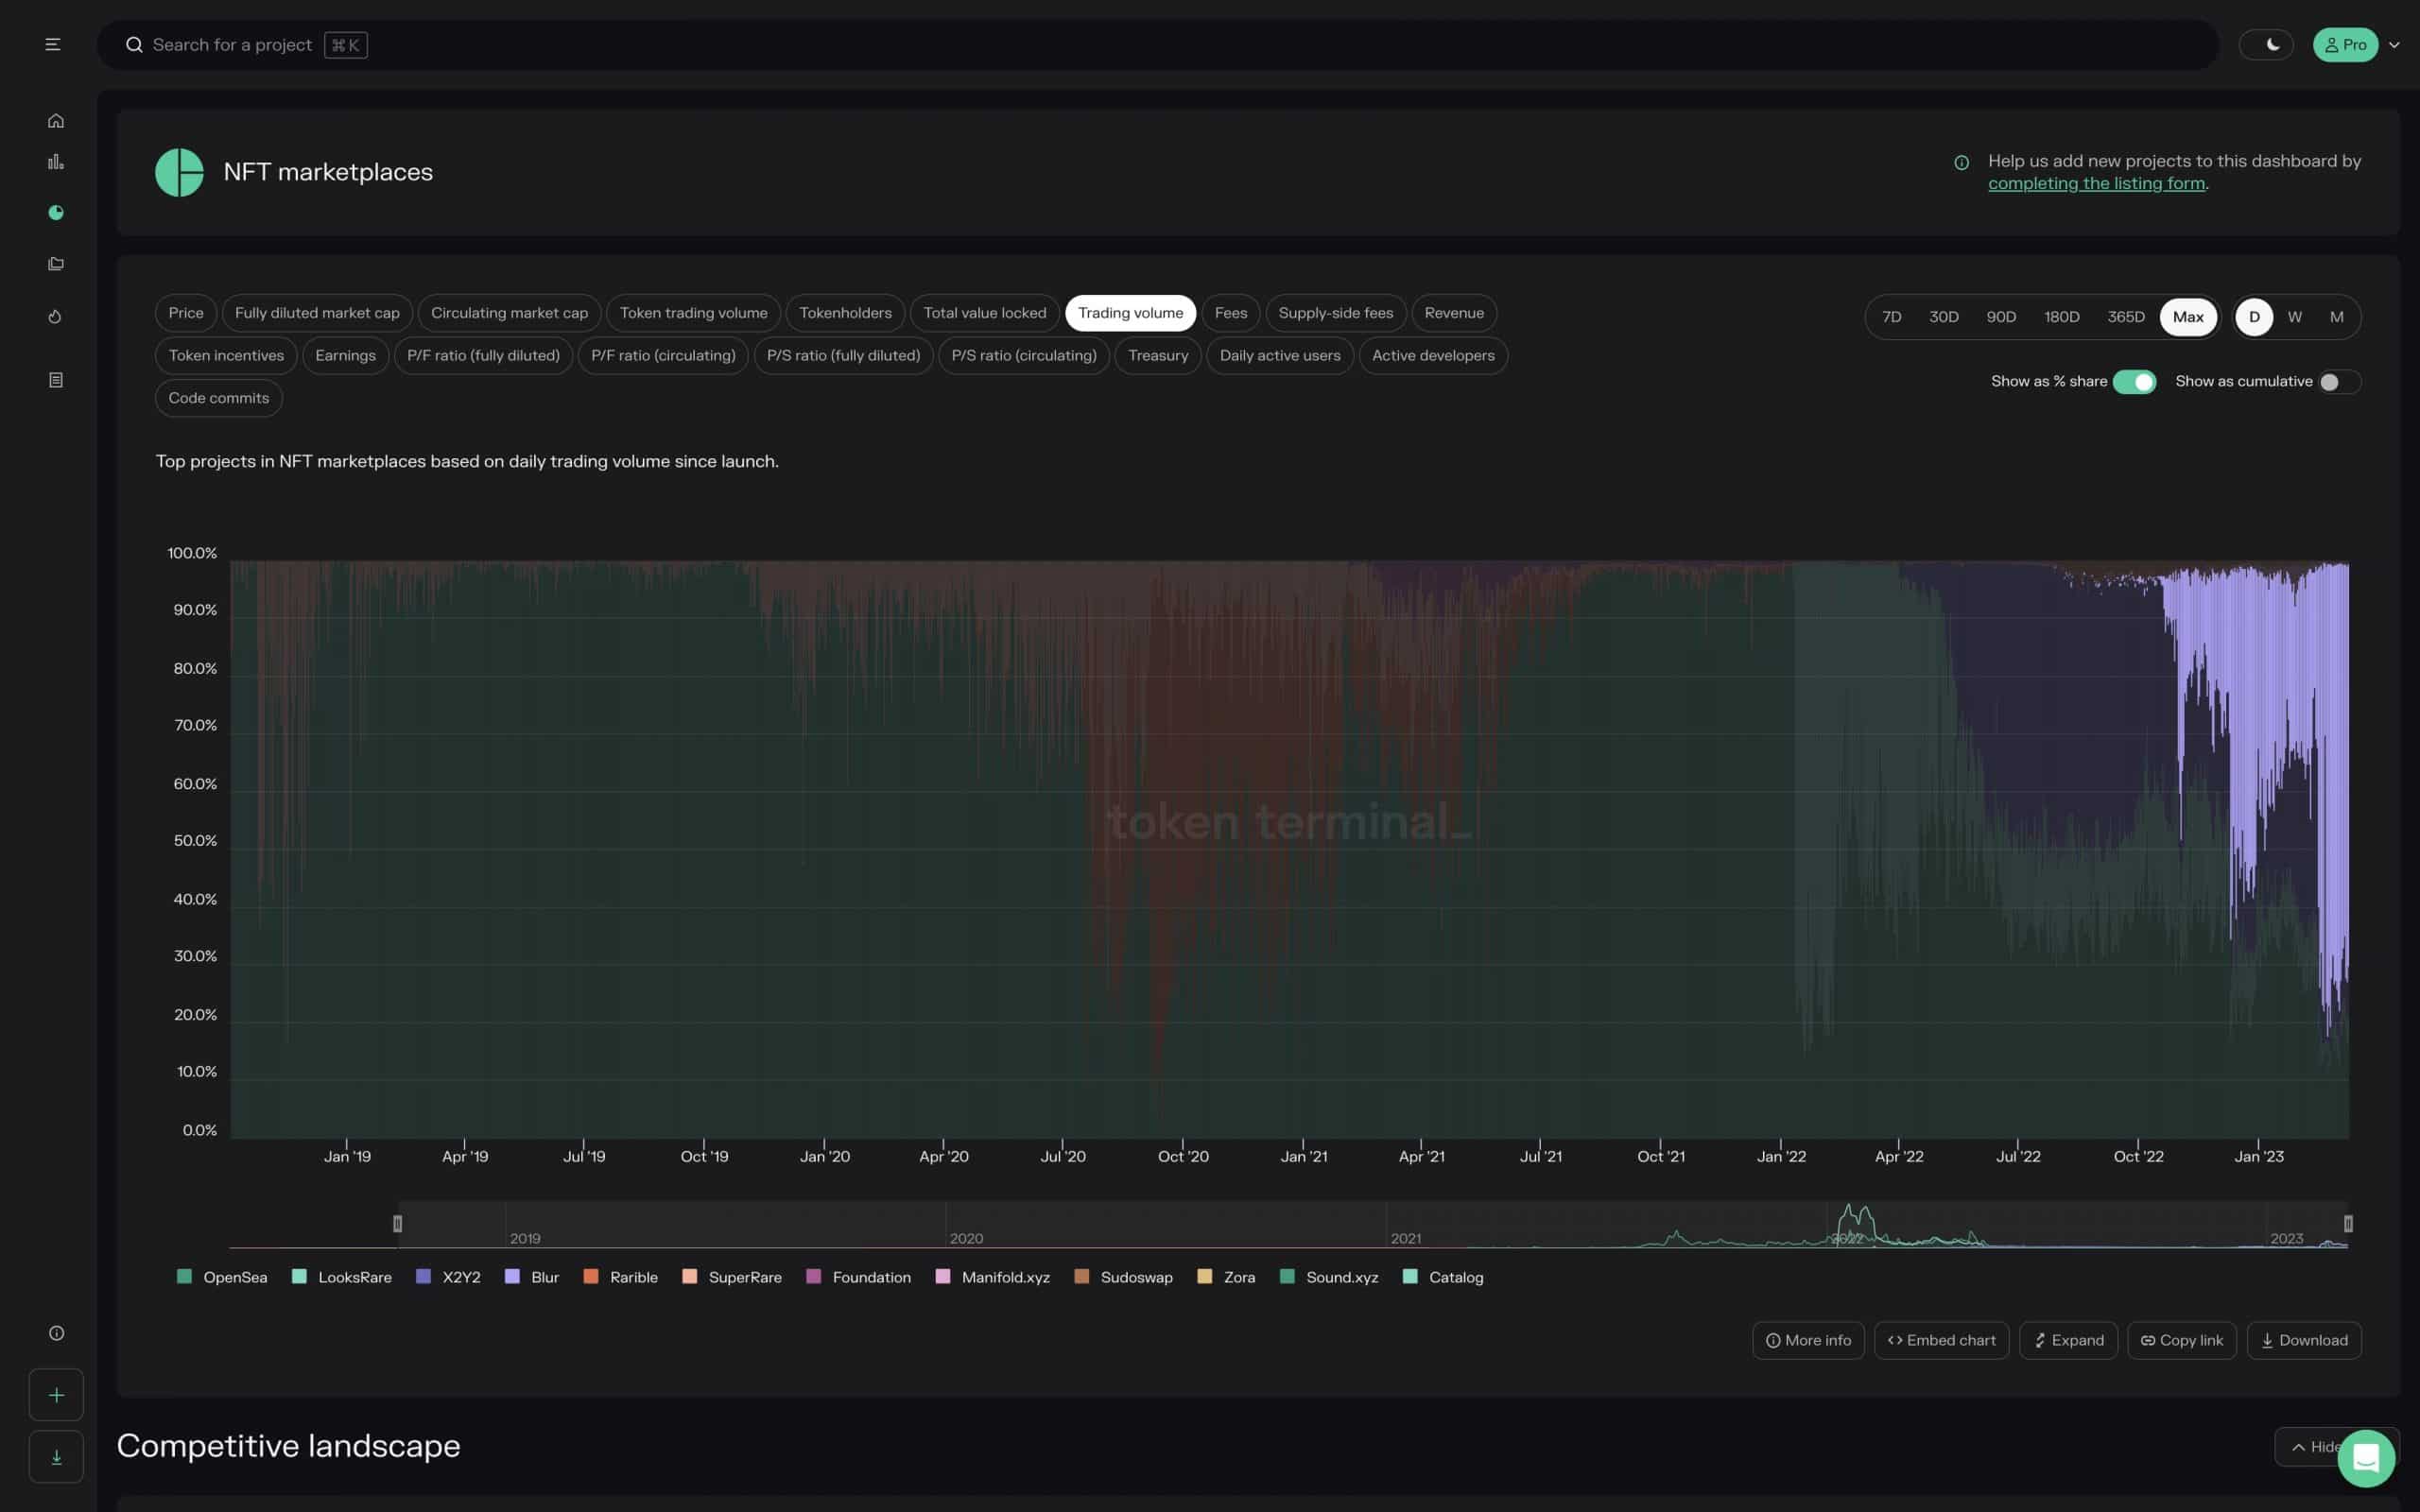Switch to the Fees metric tab
The height and width of the screenshot is (1512, 2420).
[1231, 312]
